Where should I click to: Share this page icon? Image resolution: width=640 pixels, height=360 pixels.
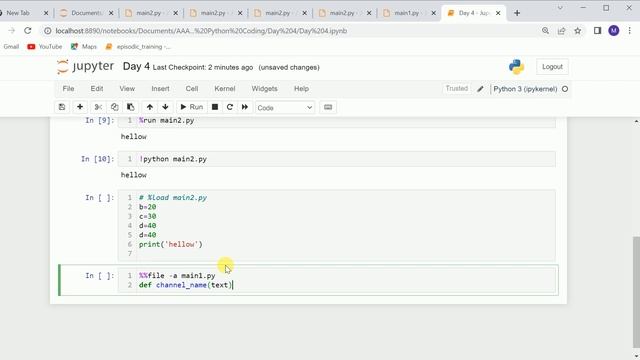(x=562, y=31)
